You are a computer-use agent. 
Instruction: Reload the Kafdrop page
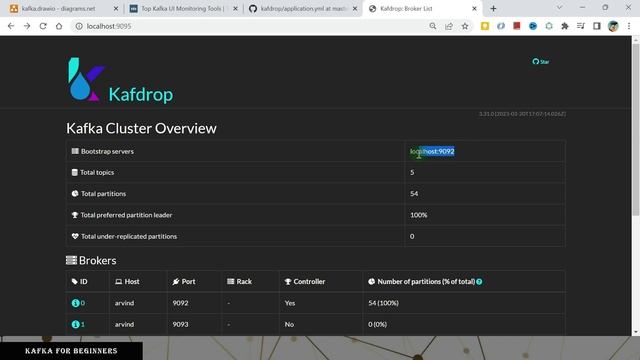pos(43,26)
